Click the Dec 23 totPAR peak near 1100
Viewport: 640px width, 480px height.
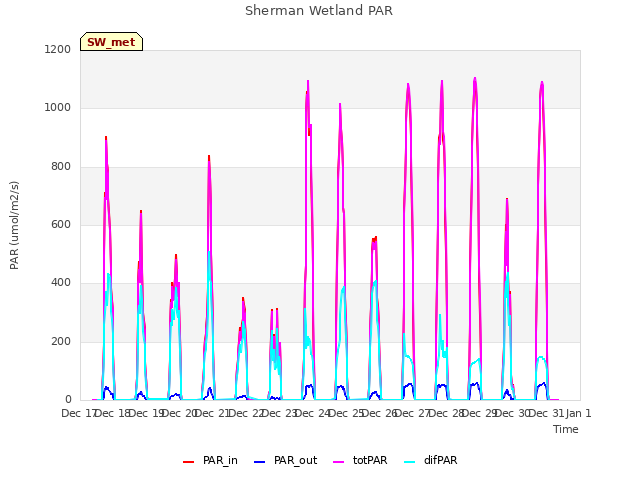pos(308,82)
